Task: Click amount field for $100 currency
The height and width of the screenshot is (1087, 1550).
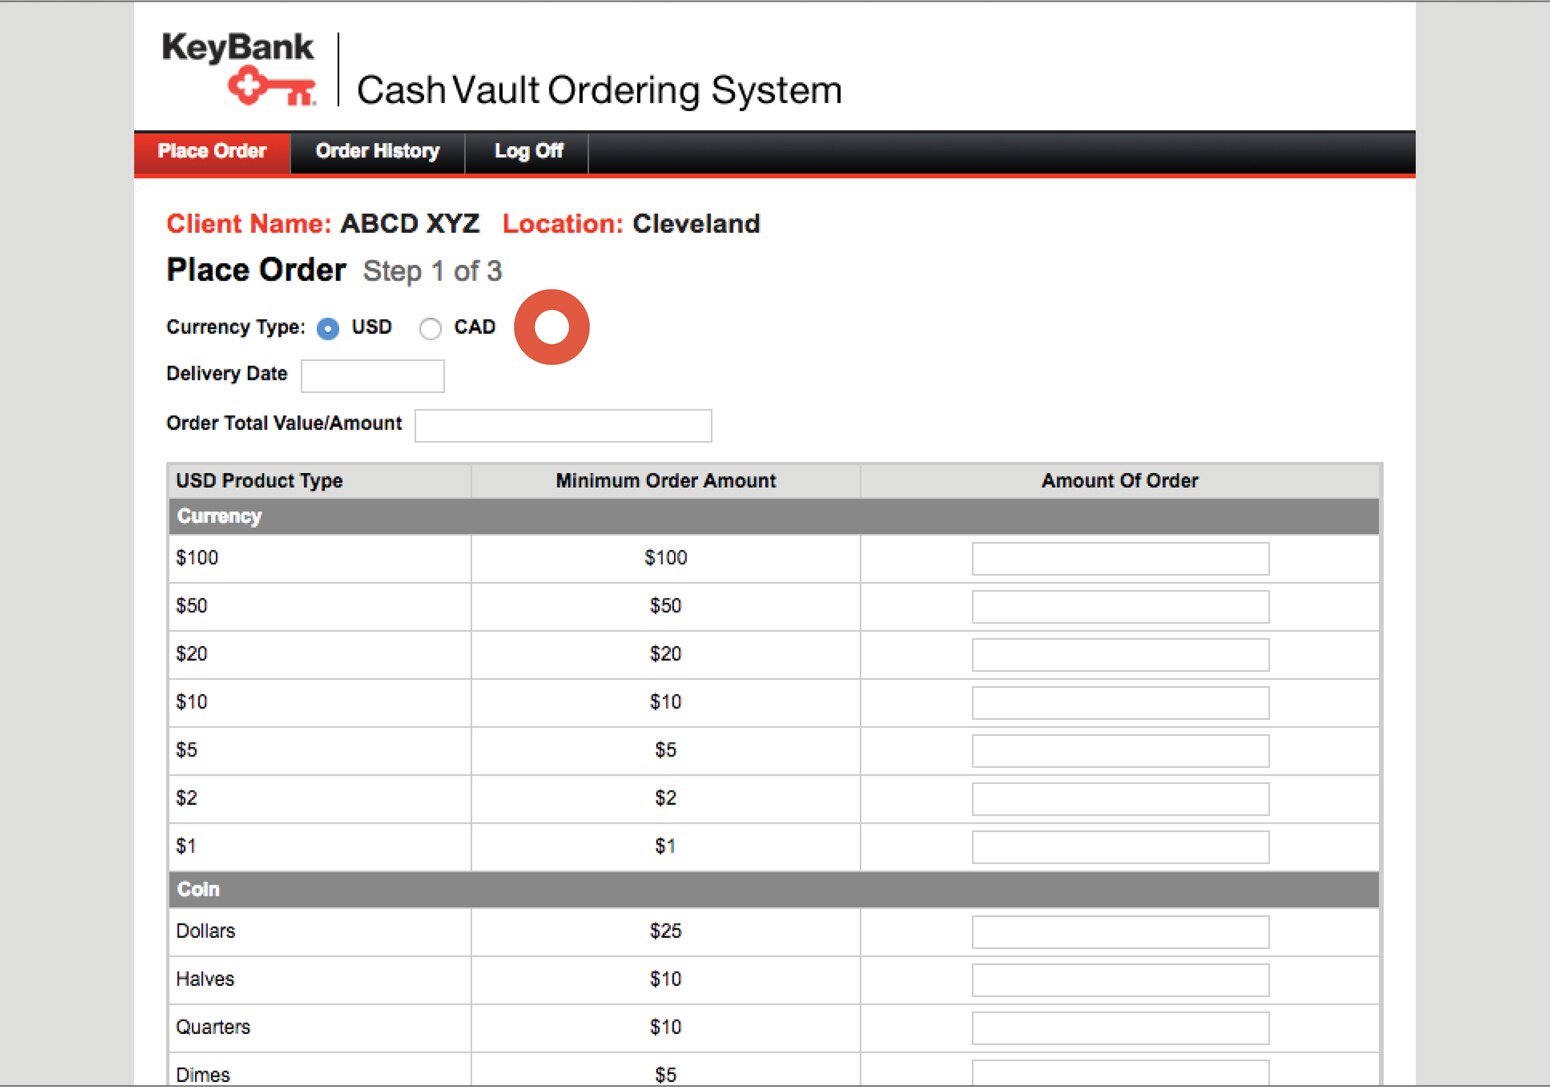Action: [1120, 558]
